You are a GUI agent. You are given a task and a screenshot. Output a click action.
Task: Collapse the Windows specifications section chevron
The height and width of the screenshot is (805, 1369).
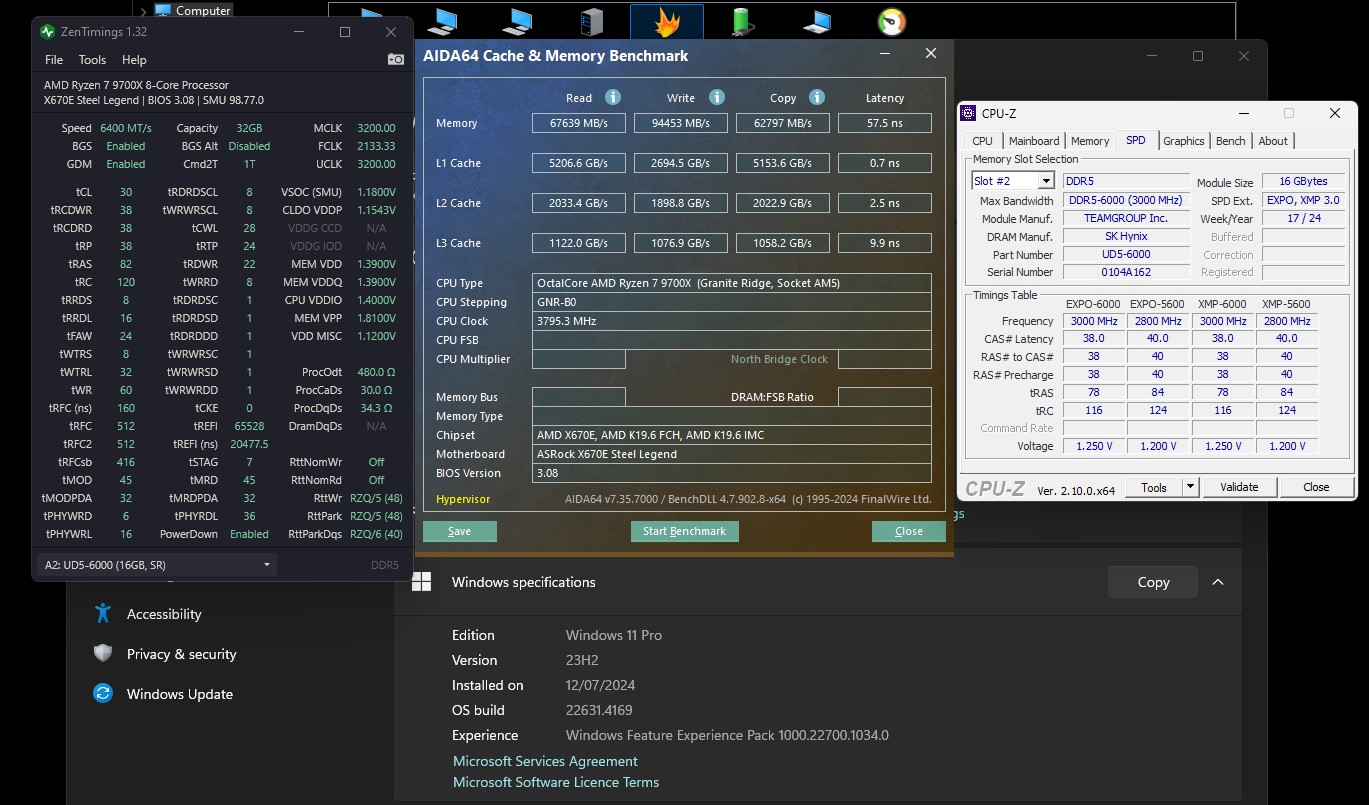tap(1217, 582)
